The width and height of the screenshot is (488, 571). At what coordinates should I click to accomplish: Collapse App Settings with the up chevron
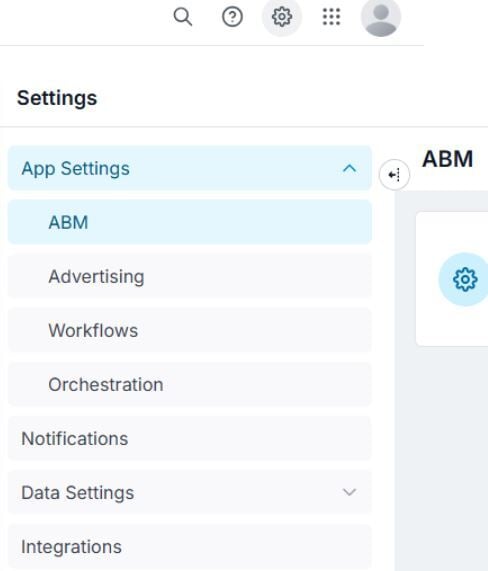click(x=350, y=169)
